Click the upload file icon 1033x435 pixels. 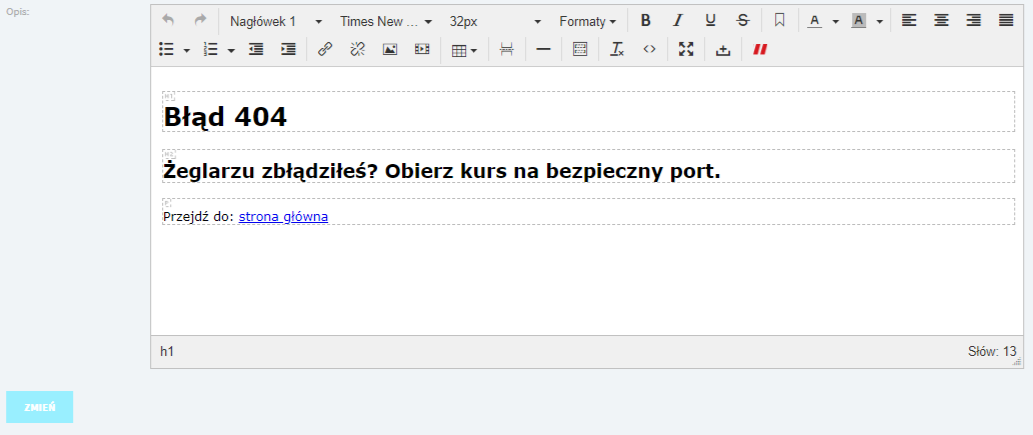coord(723,49)
